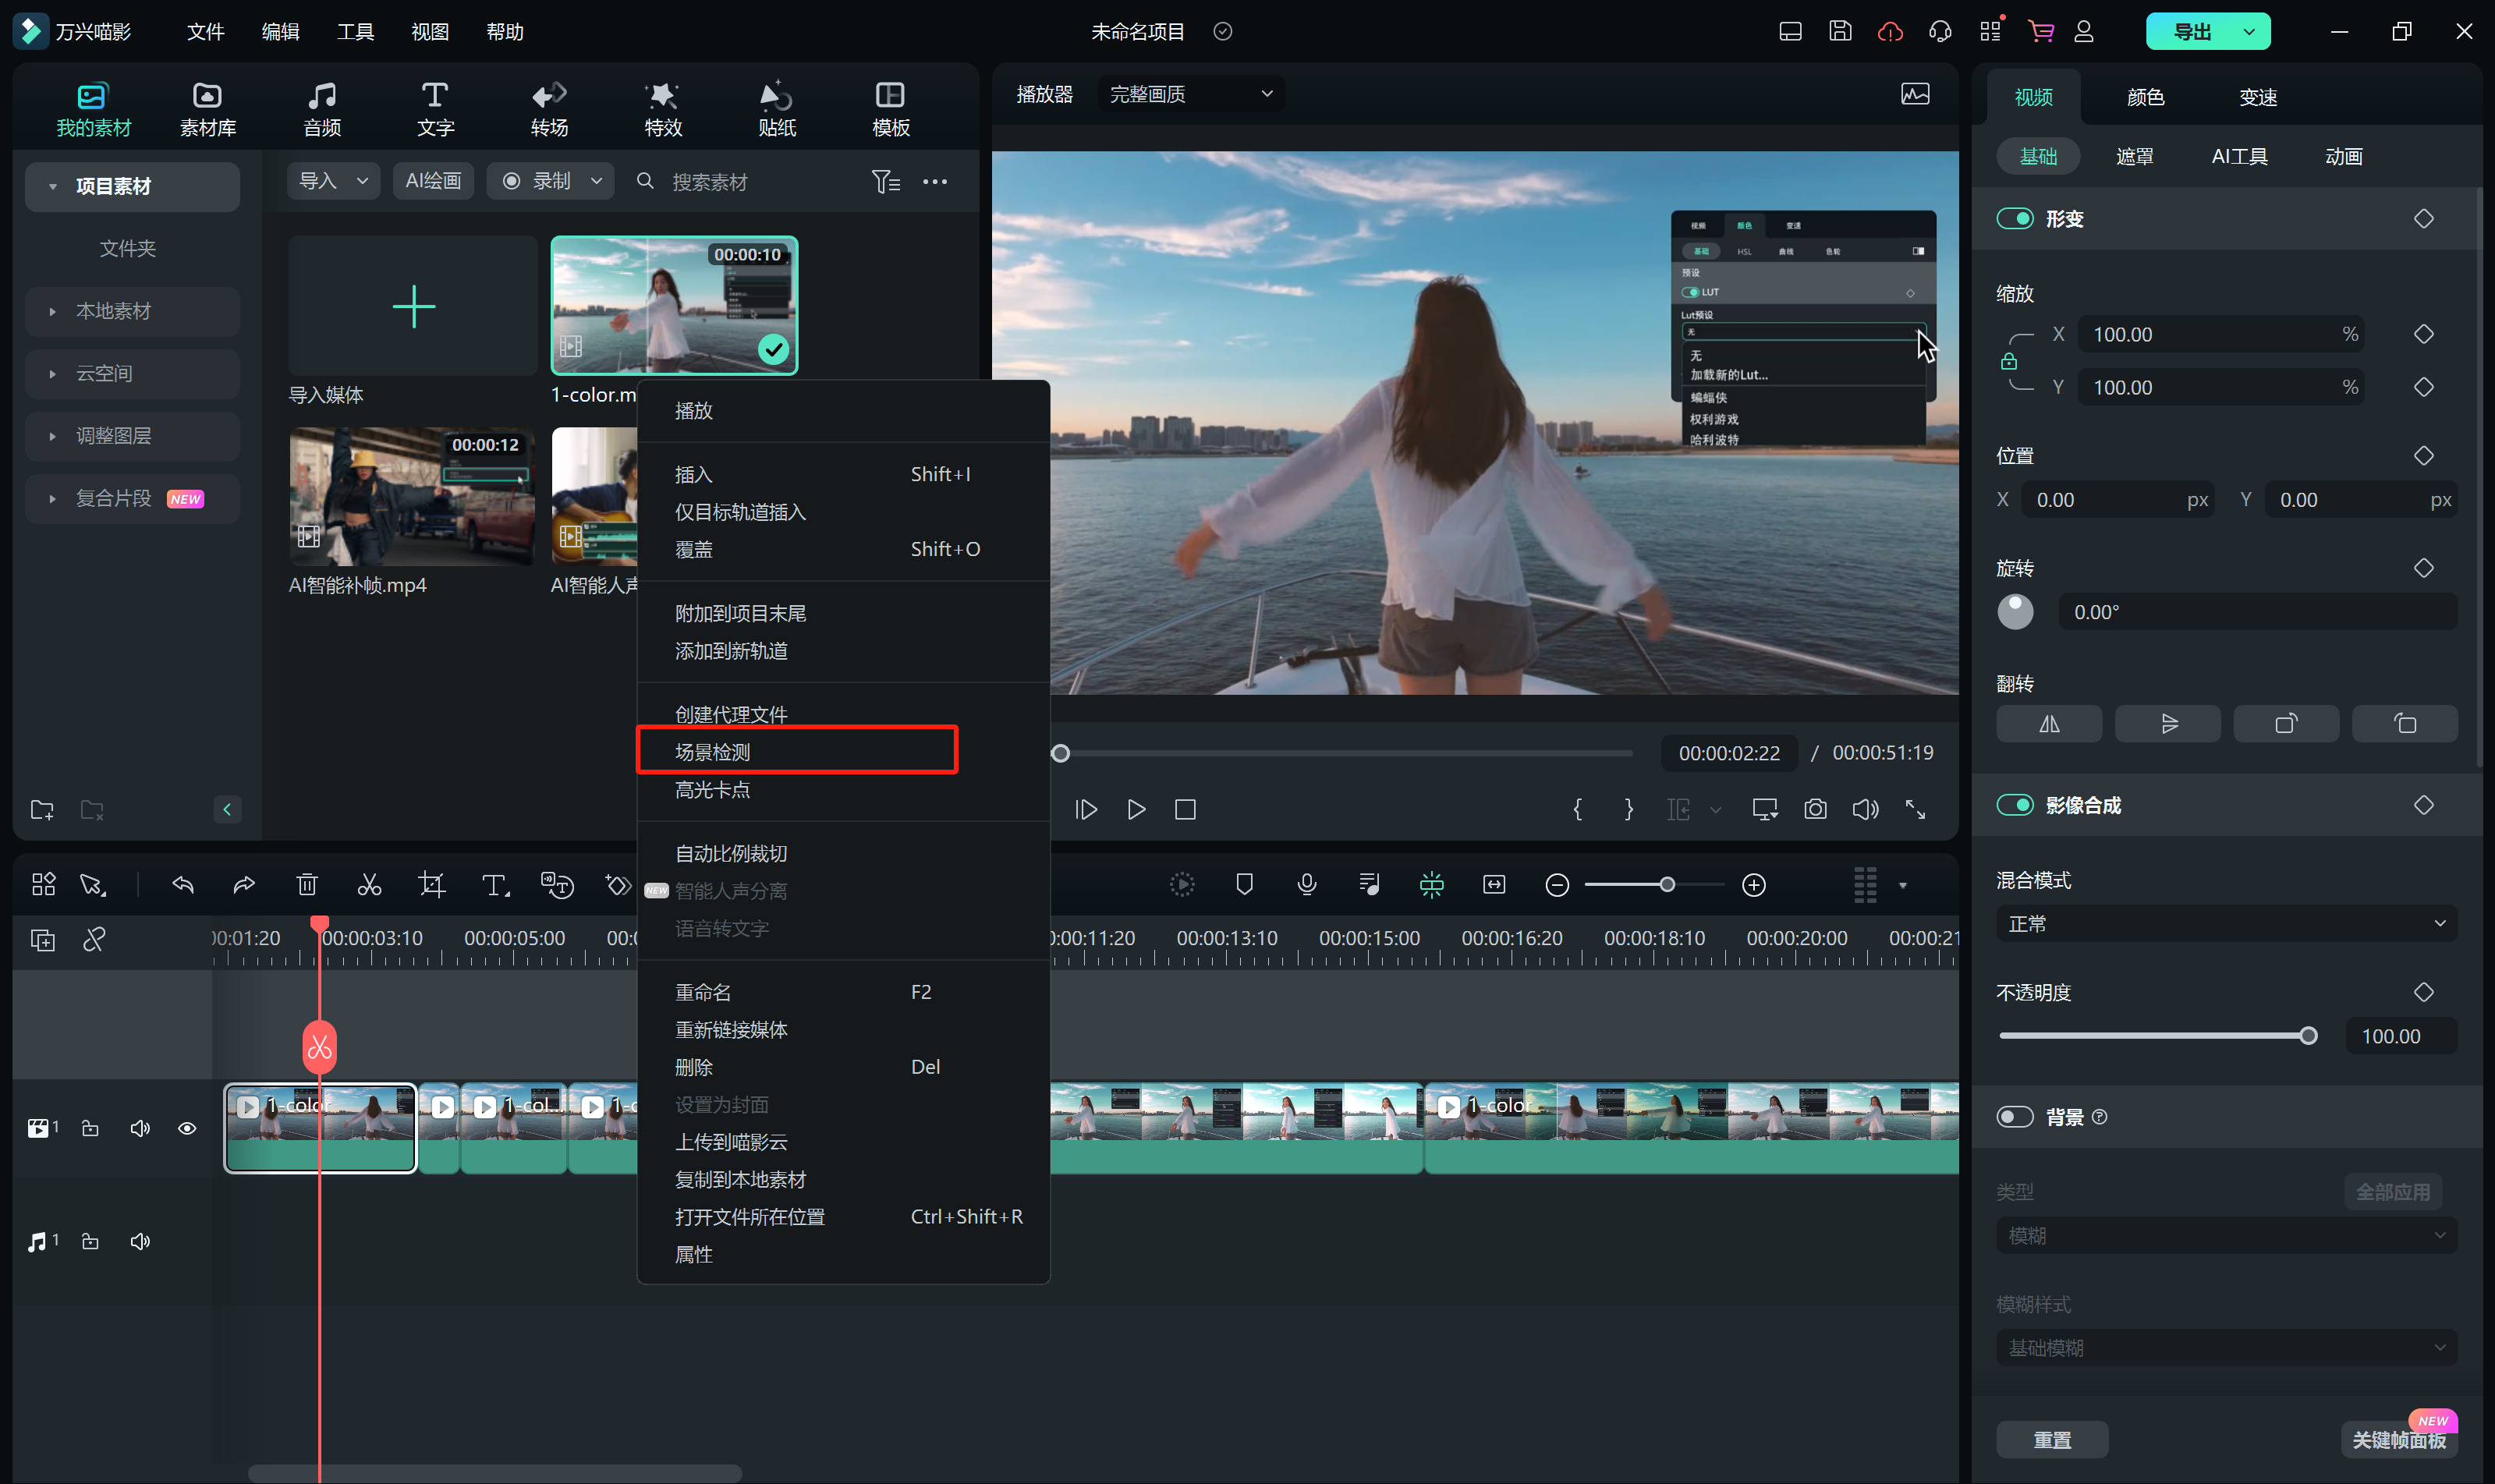
Task: Click the voiceover microphone icon
Action: [1306, 884]
